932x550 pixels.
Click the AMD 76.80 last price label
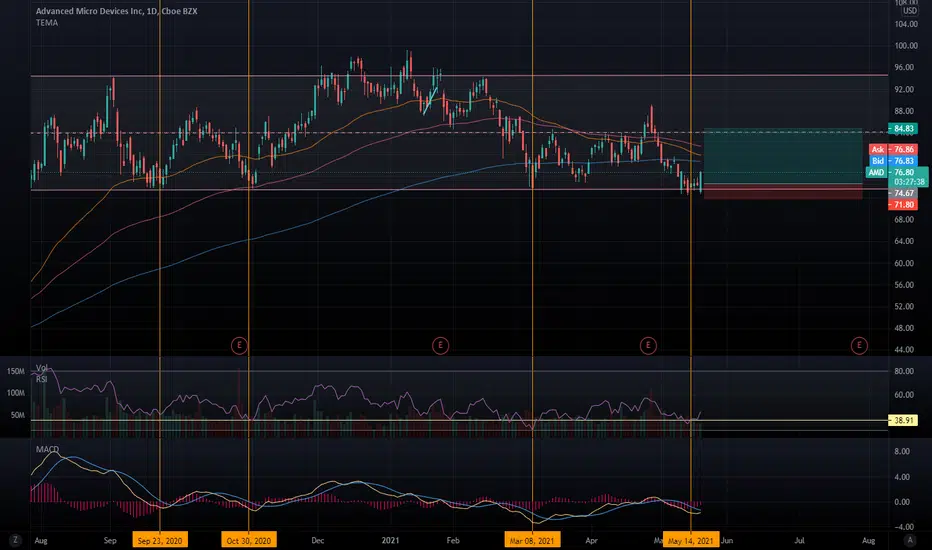892,172
